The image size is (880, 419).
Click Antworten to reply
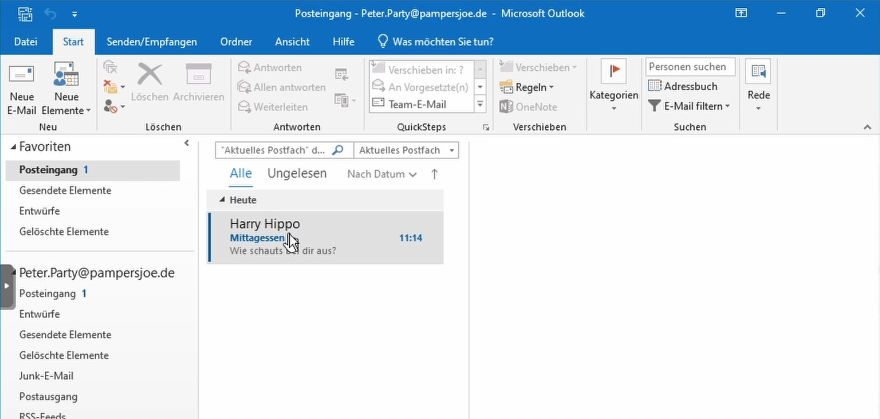coord(270,67)
